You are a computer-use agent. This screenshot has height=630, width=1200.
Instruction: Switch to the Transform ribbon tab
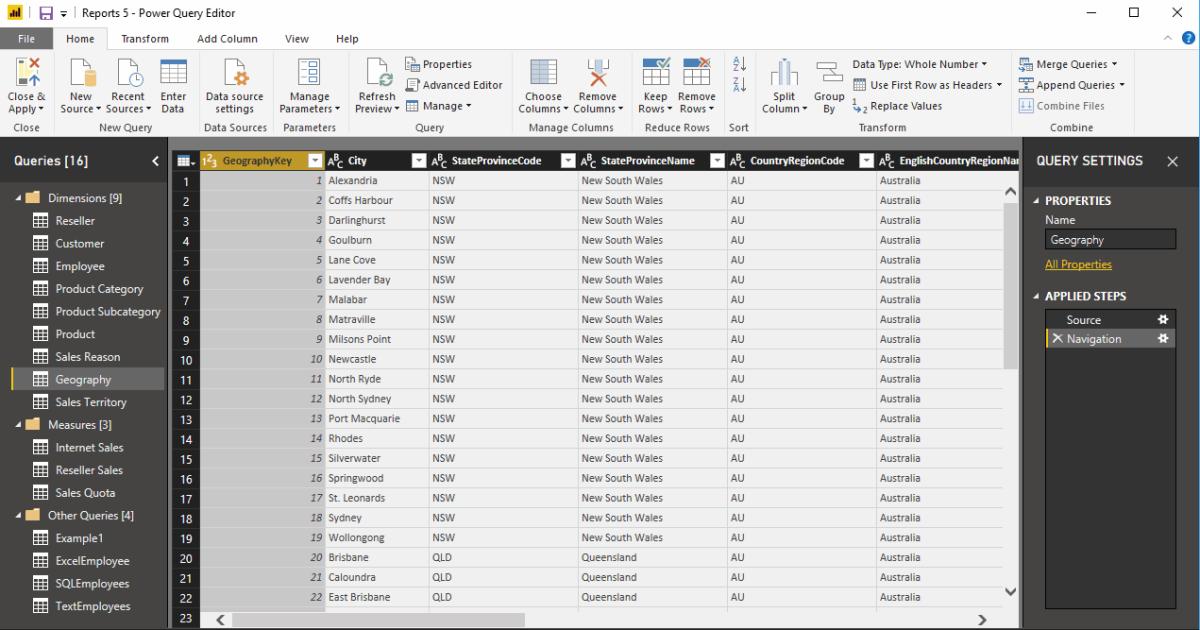click(x=145, y=38)
